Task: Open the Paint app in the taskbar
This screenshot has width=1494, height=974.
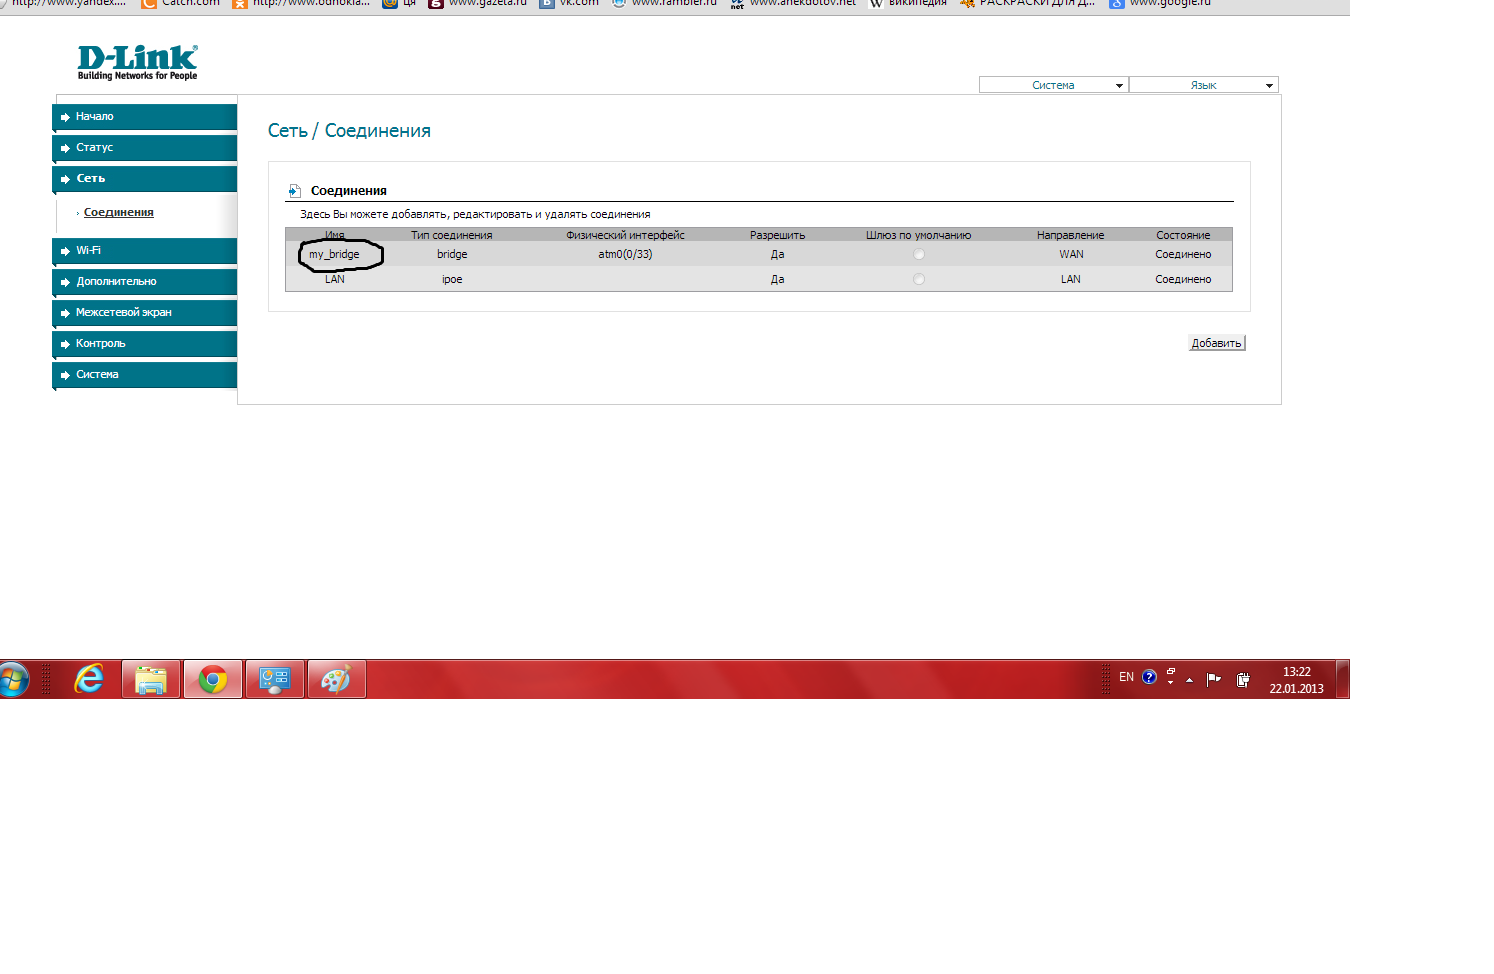Action: coord(336,680)
